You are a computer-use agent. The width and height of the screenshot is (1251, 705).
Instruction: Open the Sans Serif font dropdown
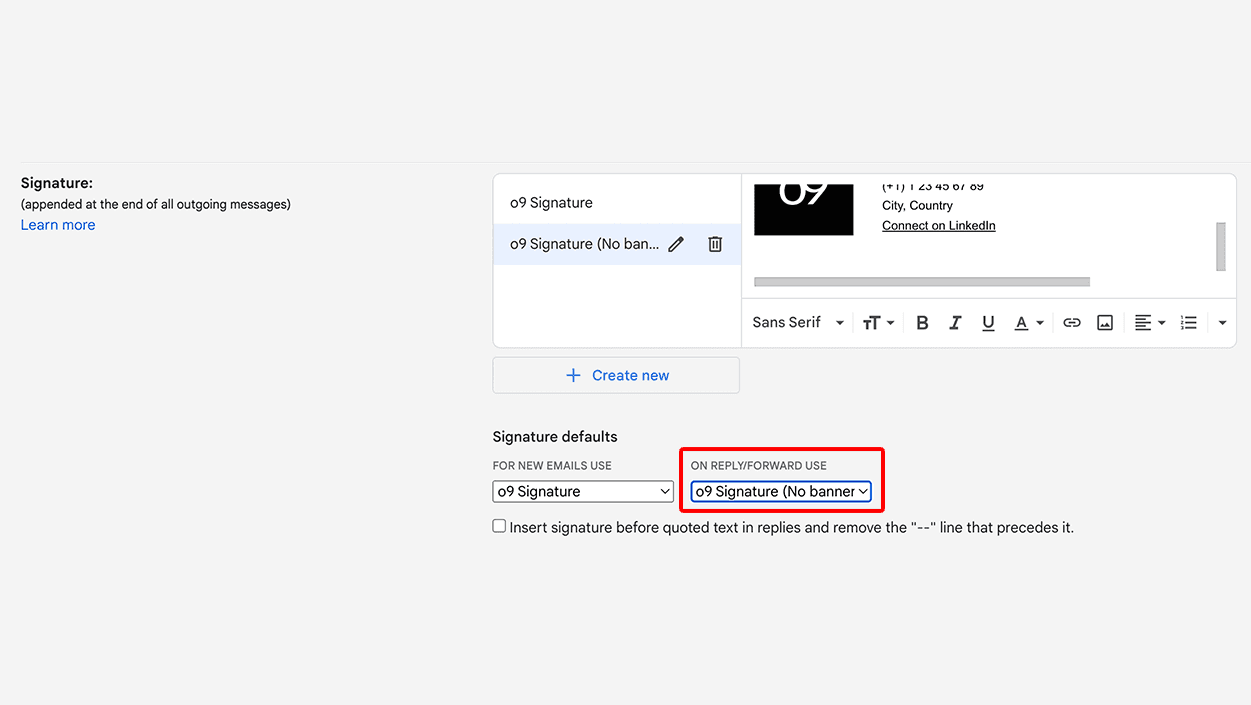tap(798, 322)
